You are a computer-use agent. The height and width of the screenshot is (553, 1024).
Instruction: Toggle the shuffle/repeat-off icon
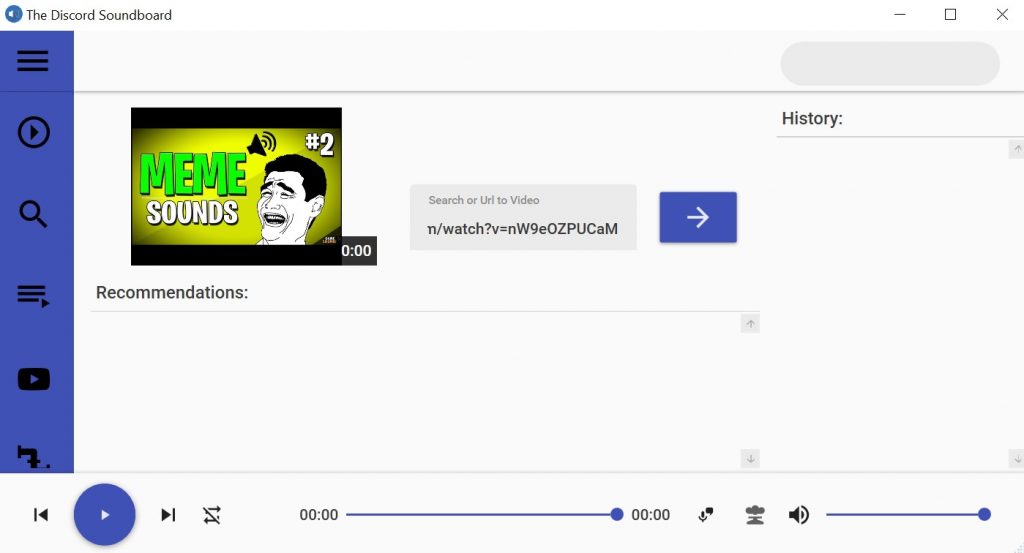point(212,515)
